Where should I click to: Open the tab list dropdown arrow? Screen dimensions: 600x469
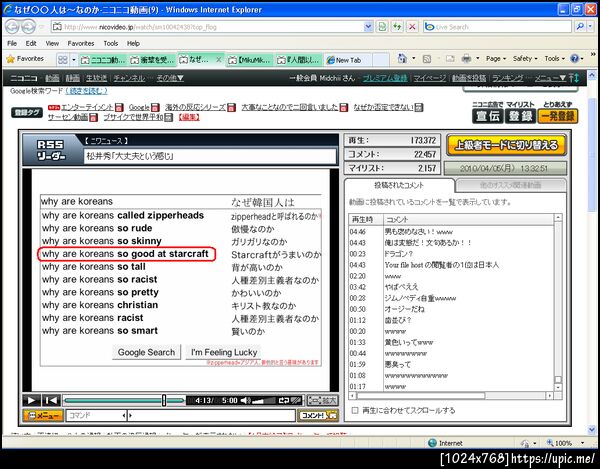click(x=73, y=60)
